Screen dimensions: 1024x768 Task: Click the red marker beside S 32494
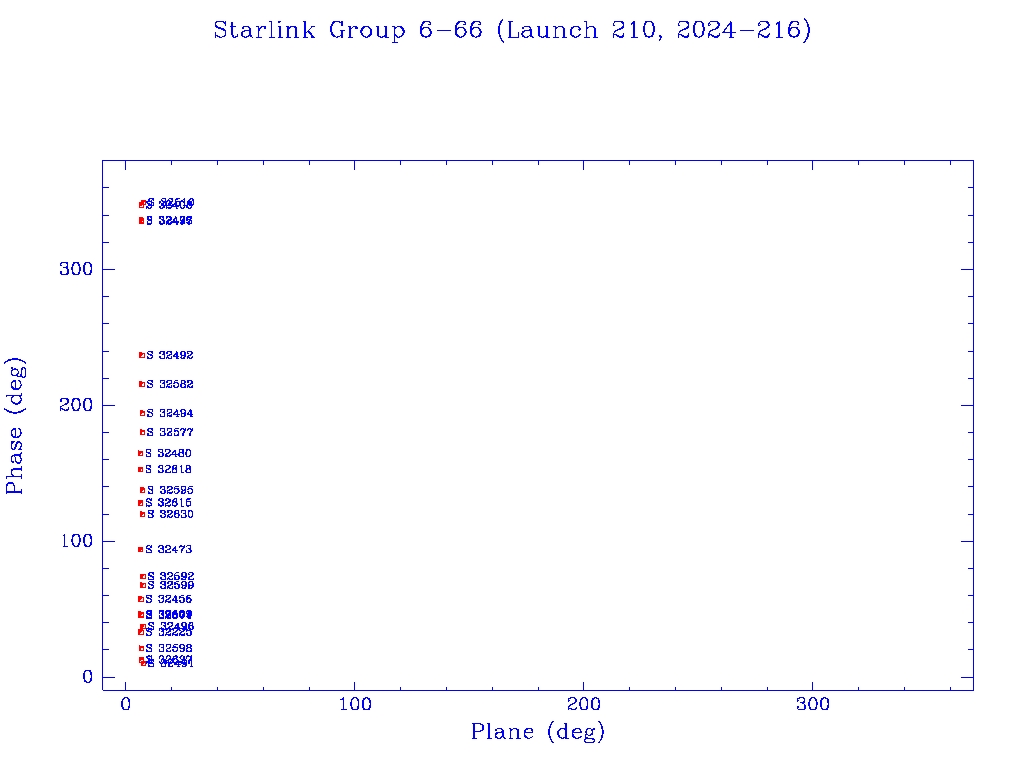pos(142,413)
